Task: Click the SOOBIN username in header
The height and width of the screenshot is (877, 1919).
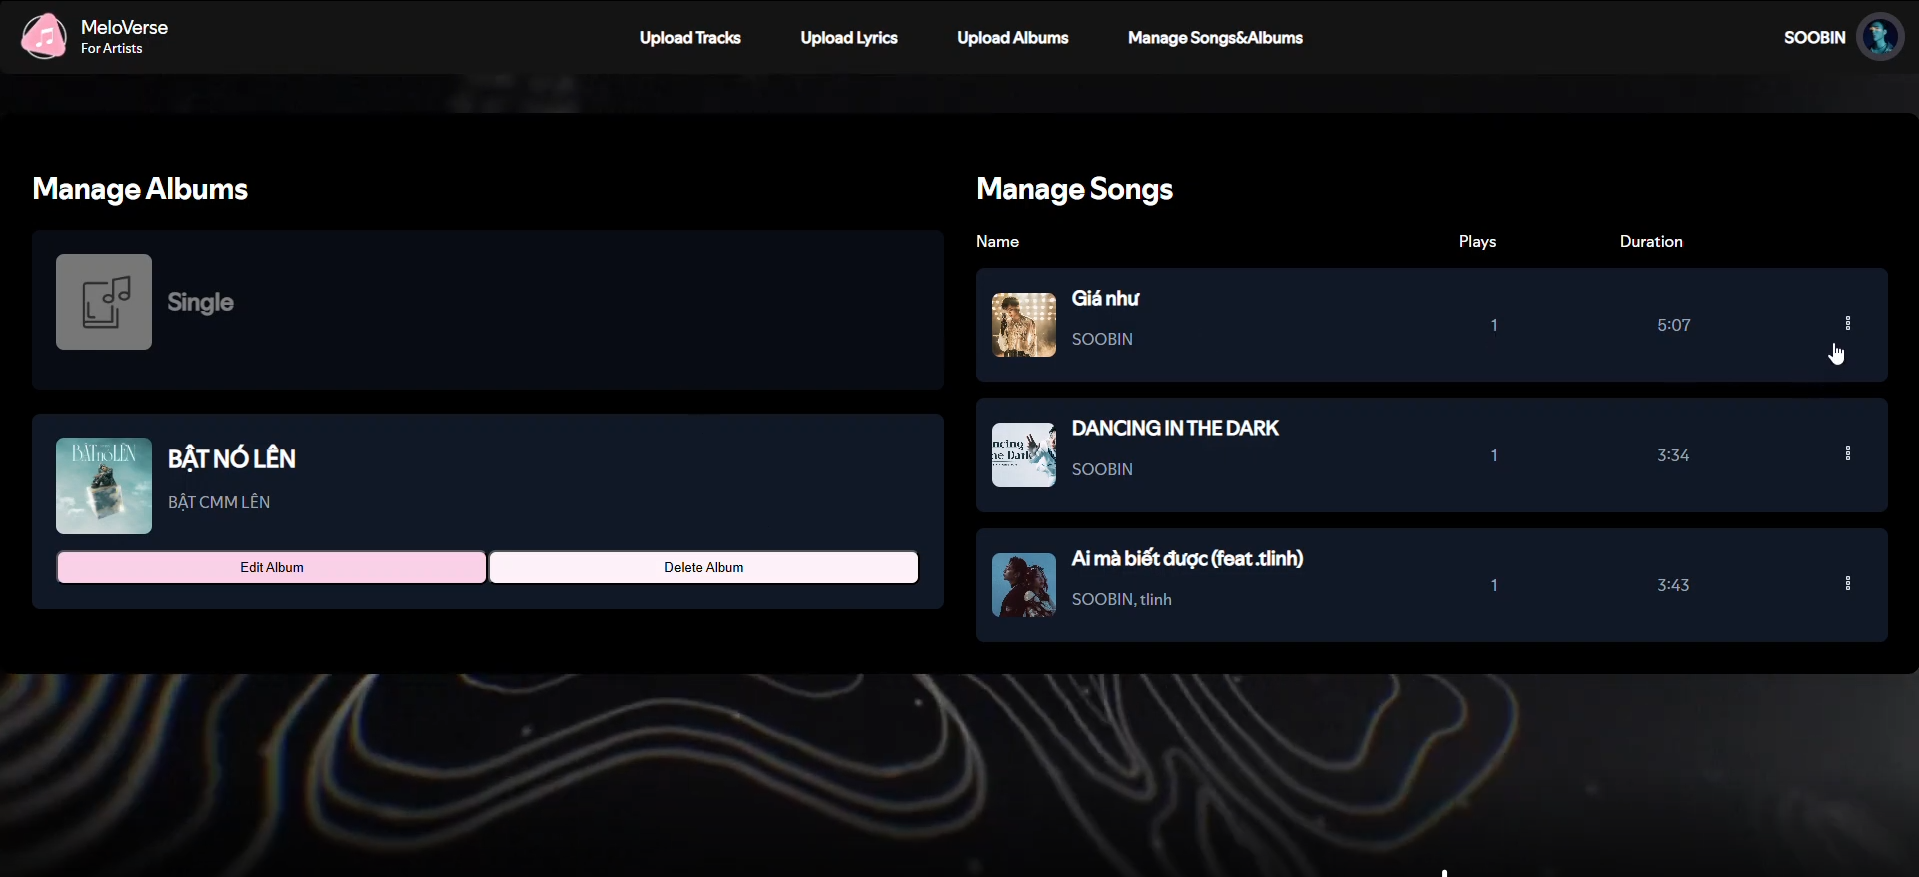Action: [x=1814, y=38]
